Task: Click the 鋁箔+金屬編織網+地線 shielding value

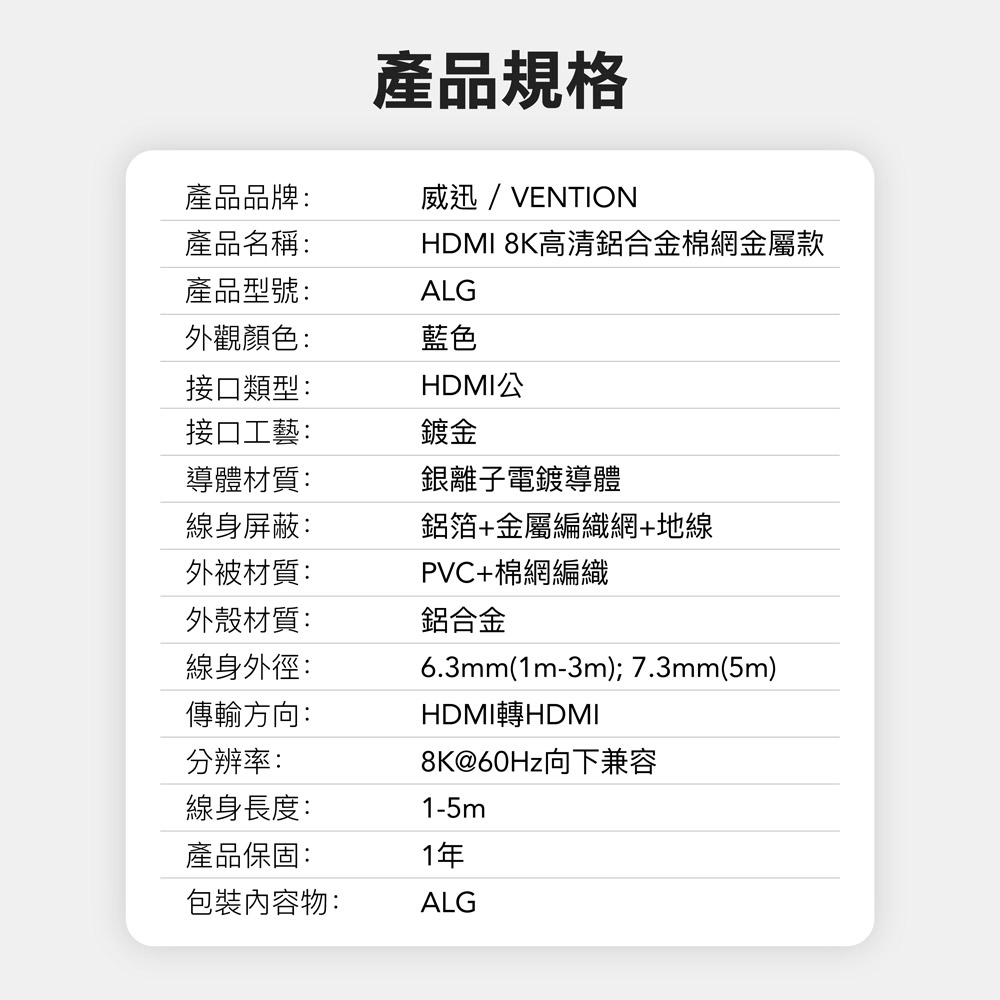Action: click(566, 526)
